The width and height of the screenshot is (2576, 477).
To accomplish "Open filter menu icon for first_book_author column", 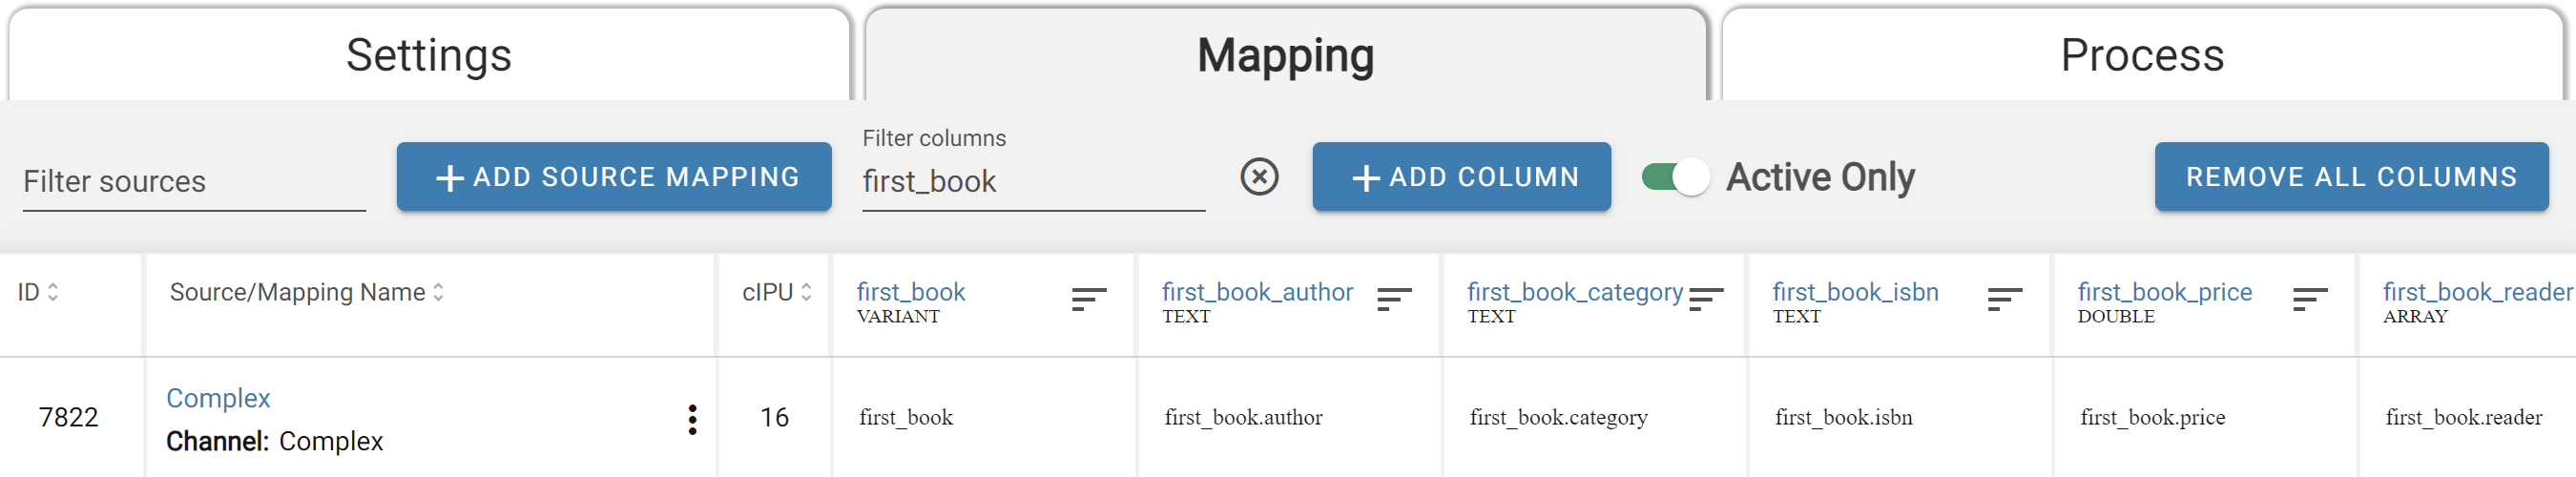I will [1394, 299].
